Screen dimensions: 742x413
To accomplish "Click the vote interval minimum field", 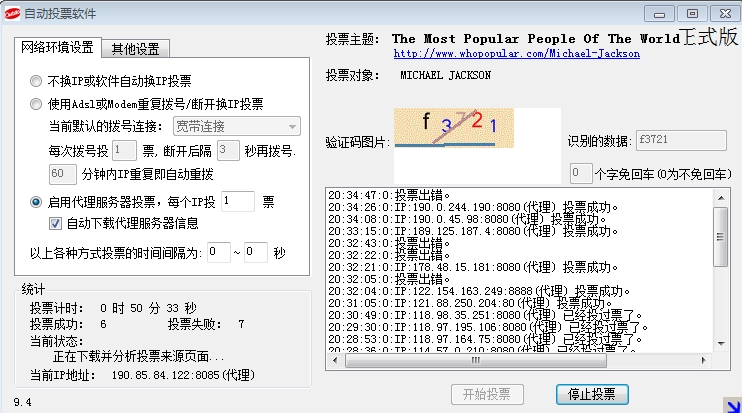I will (x=219, y=253).
